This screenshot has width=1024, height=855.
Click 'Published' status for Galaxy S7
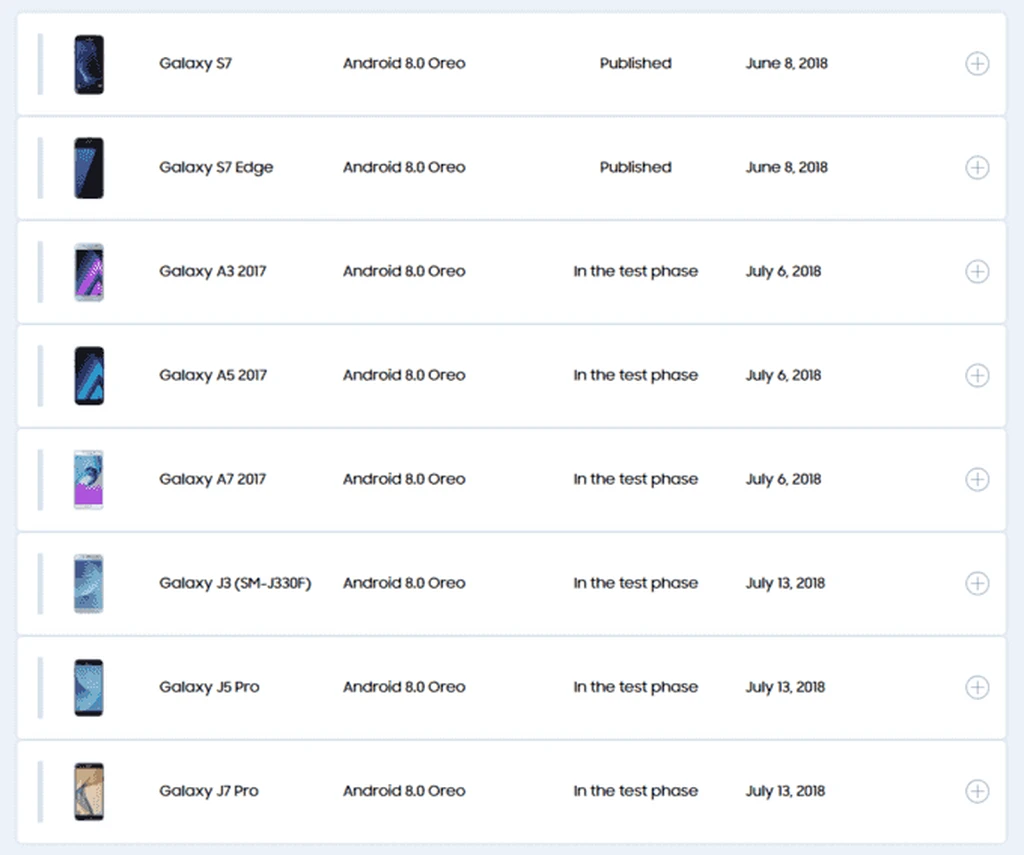(x=635, y=63)
